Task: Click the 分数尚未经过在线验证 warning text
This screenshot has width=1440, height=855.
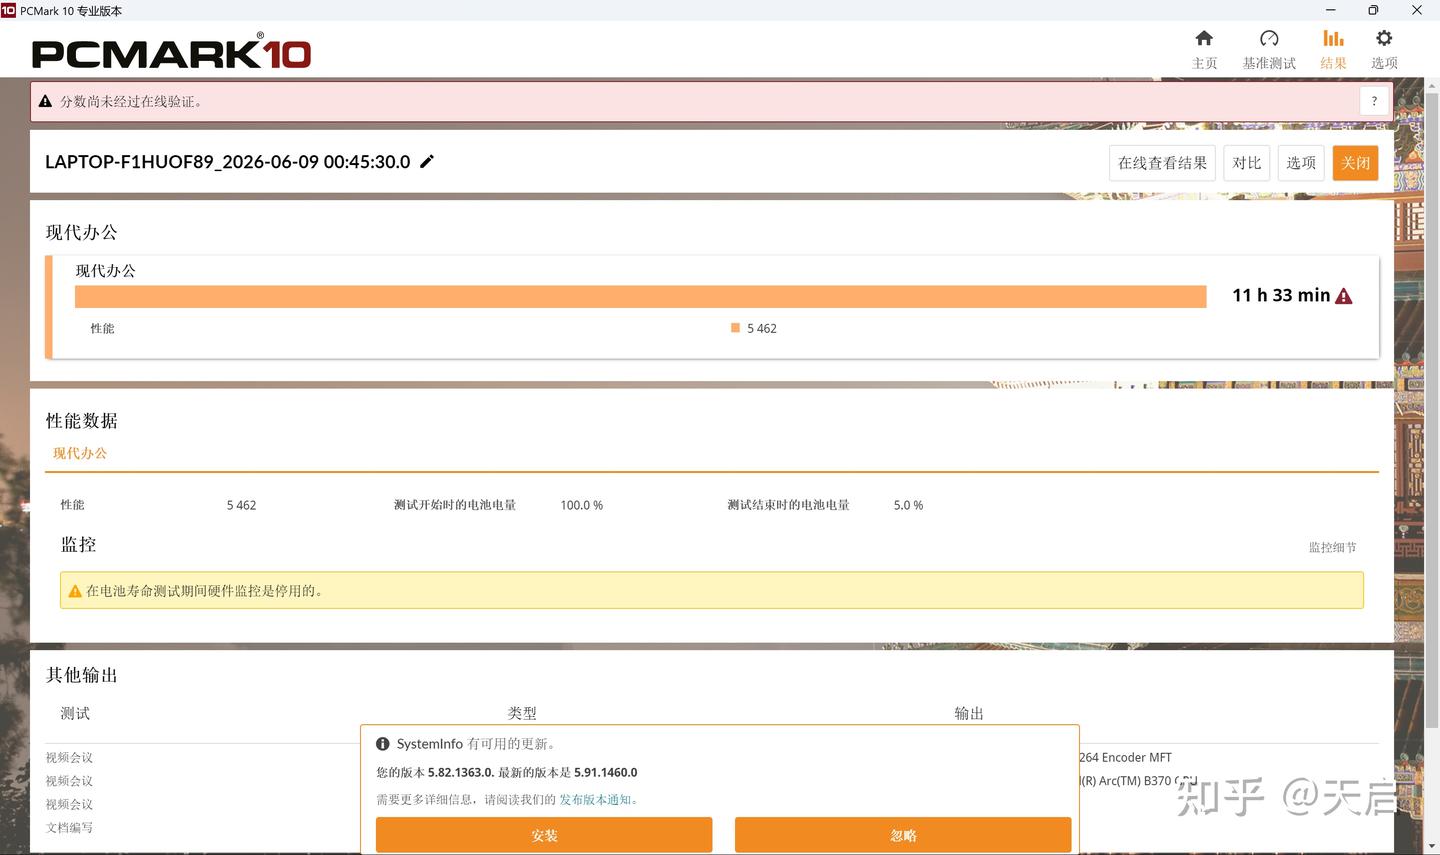Action: (131, 101)
